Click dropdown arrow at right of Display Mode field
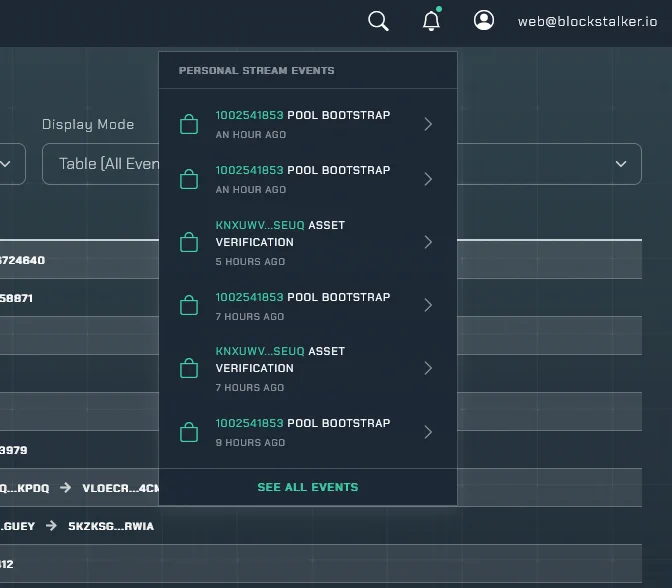672x588 pixels. click(621, 164)
